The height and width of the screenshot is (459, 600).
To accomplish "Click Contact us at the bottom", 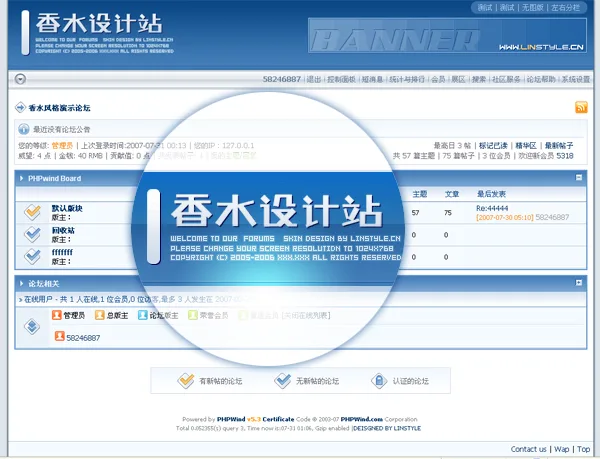I will pos(528,449).
